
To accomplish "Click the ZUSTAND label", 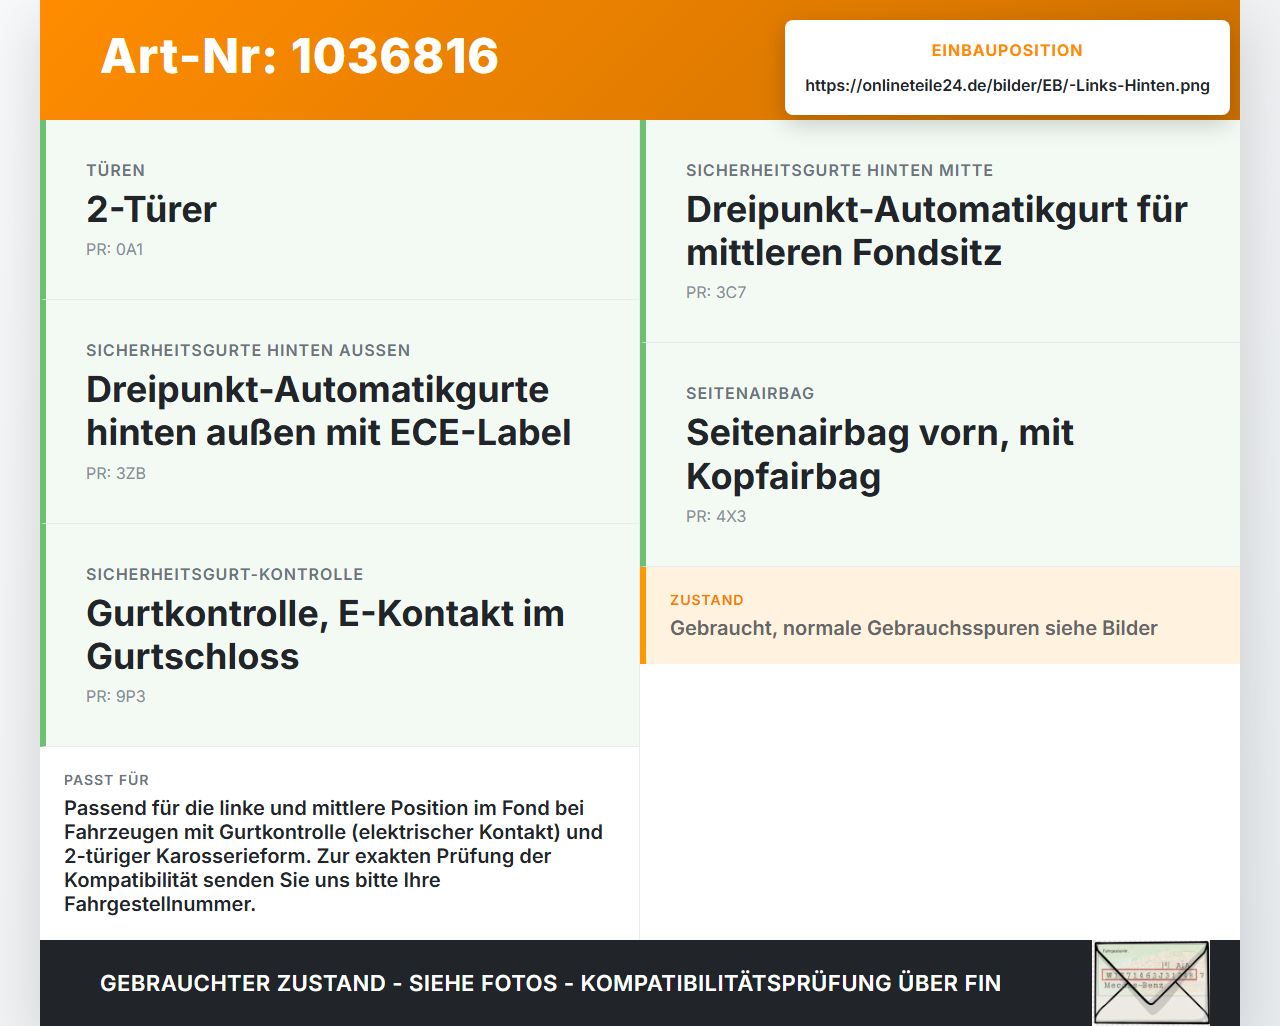I will pyautogui.click(x=707, y=600).
